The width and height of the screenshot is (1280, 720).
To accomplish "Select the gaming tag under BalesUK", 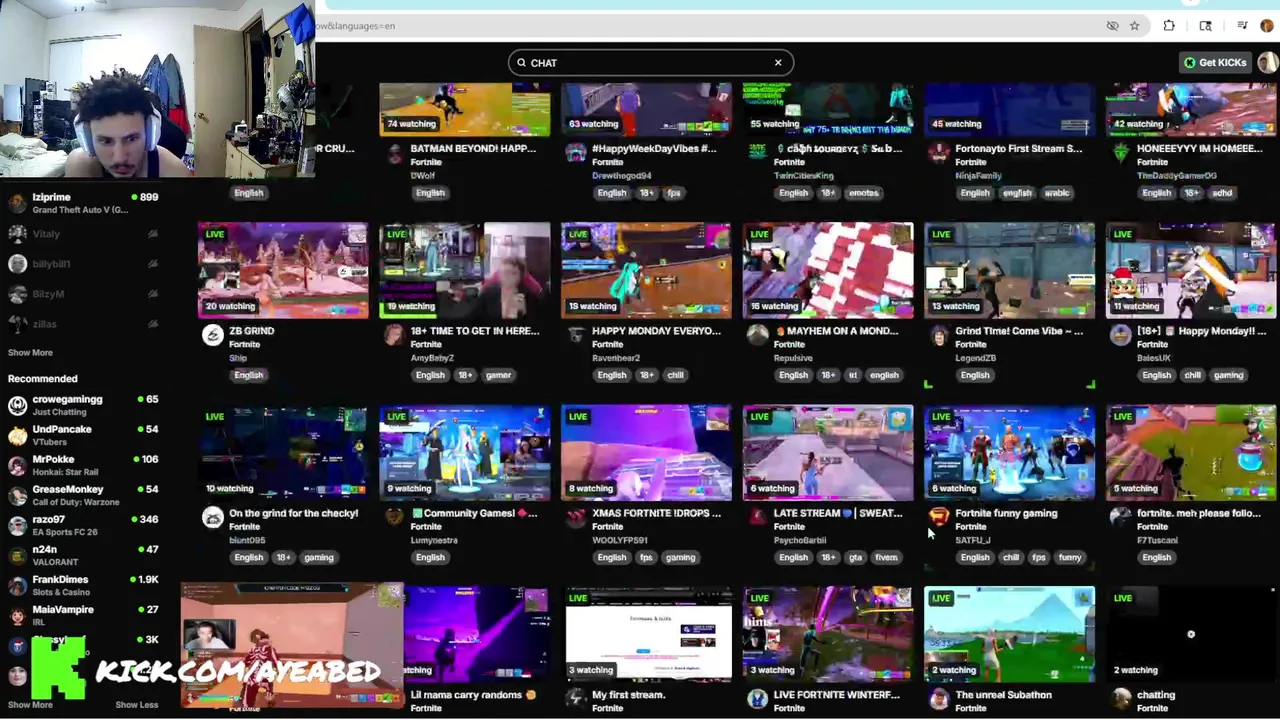I will click(x=1228, y=375).
